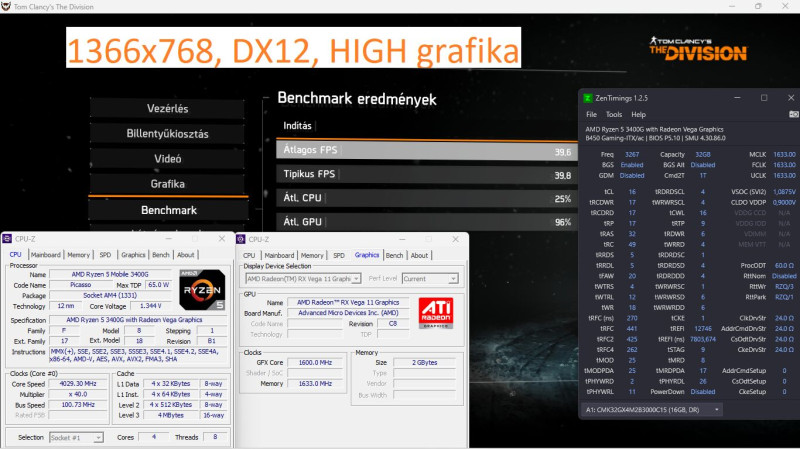Switch to Bench tab in left CPU-Z window
800x449 pixels.
tap(161, 255)
